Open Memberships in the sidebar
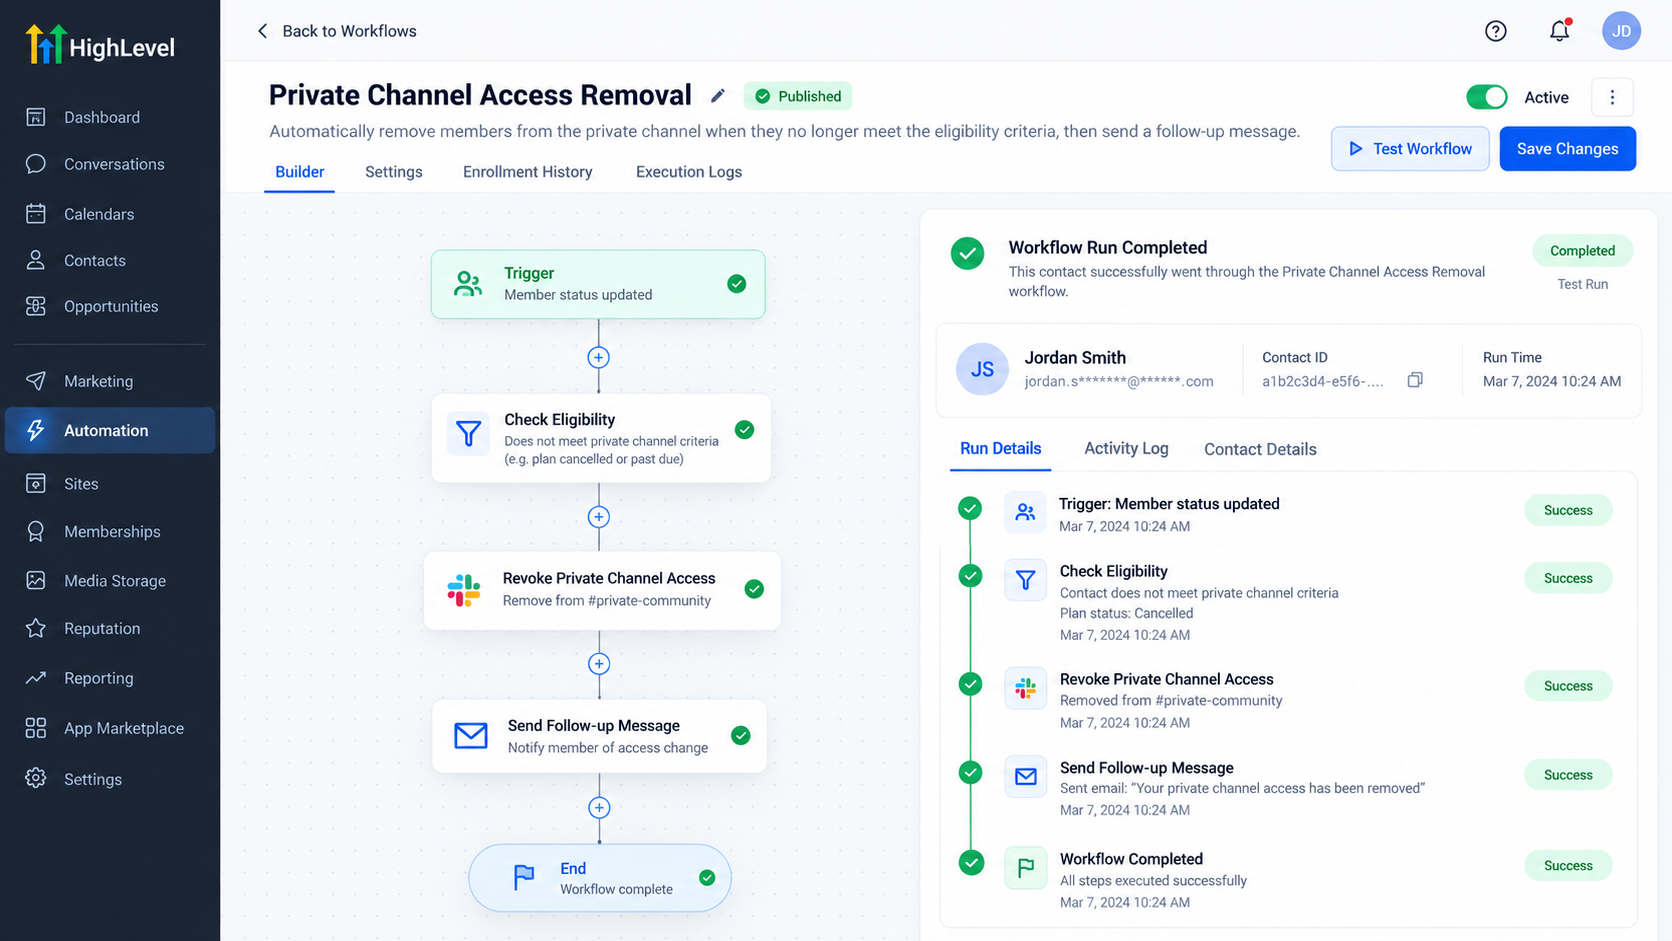 pyautogui.click(x=110, y=532)
